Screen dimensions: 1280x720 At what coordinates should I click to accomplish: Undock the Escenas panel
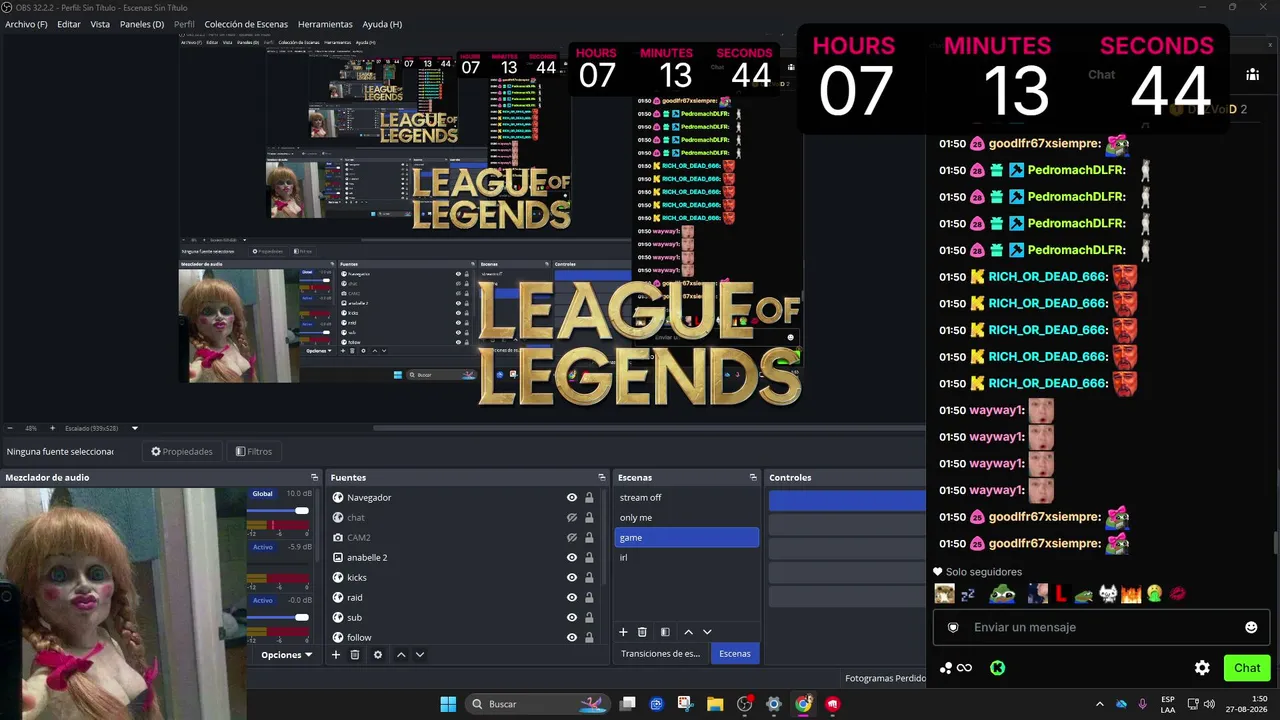pyautogui.click(x=753, y=478)
